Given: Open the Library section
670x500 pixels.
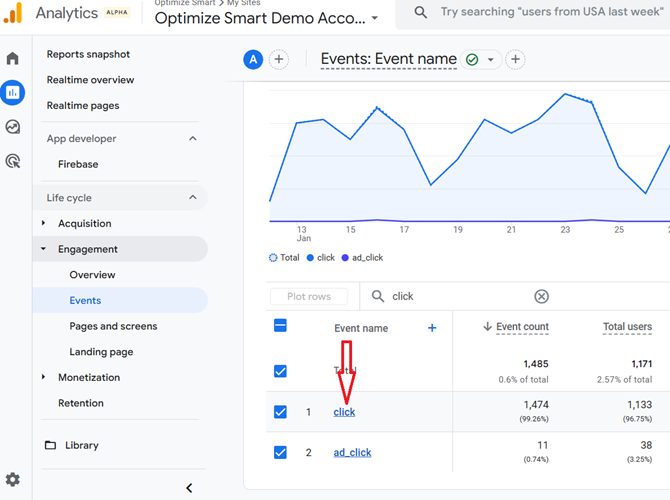Looking at the screenshot, I should click(82, 445).
